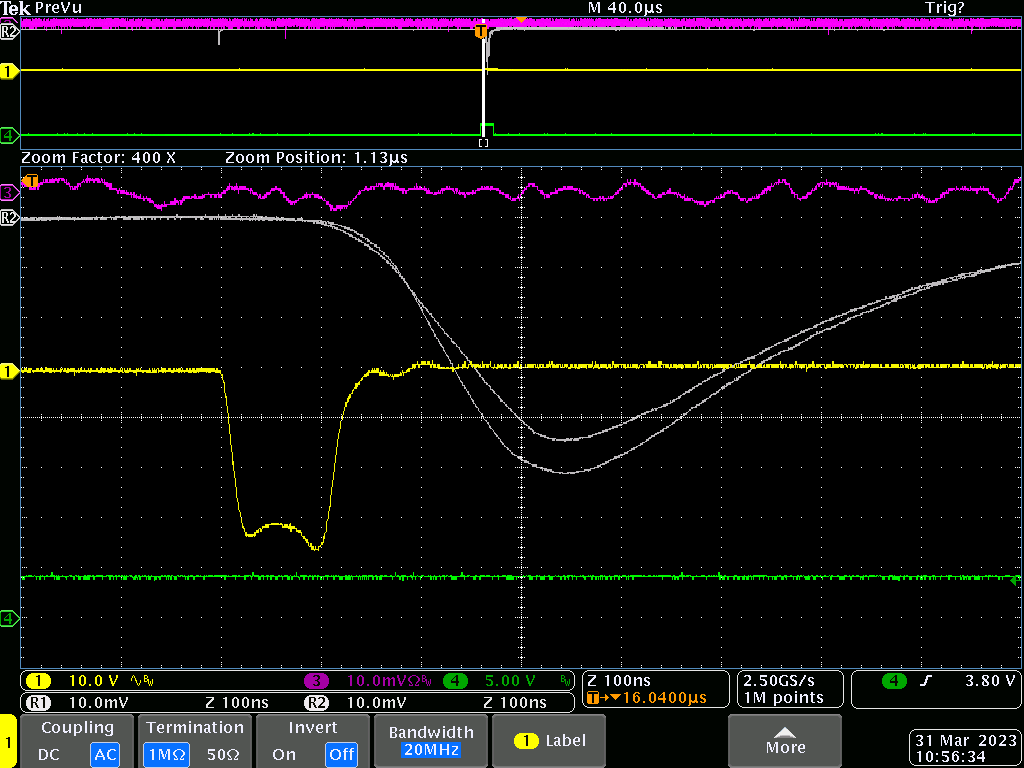Click the magenta channel 3 waveform marker
The width and height of the screenshot is (1024, 768).
(x=9, y=190)
